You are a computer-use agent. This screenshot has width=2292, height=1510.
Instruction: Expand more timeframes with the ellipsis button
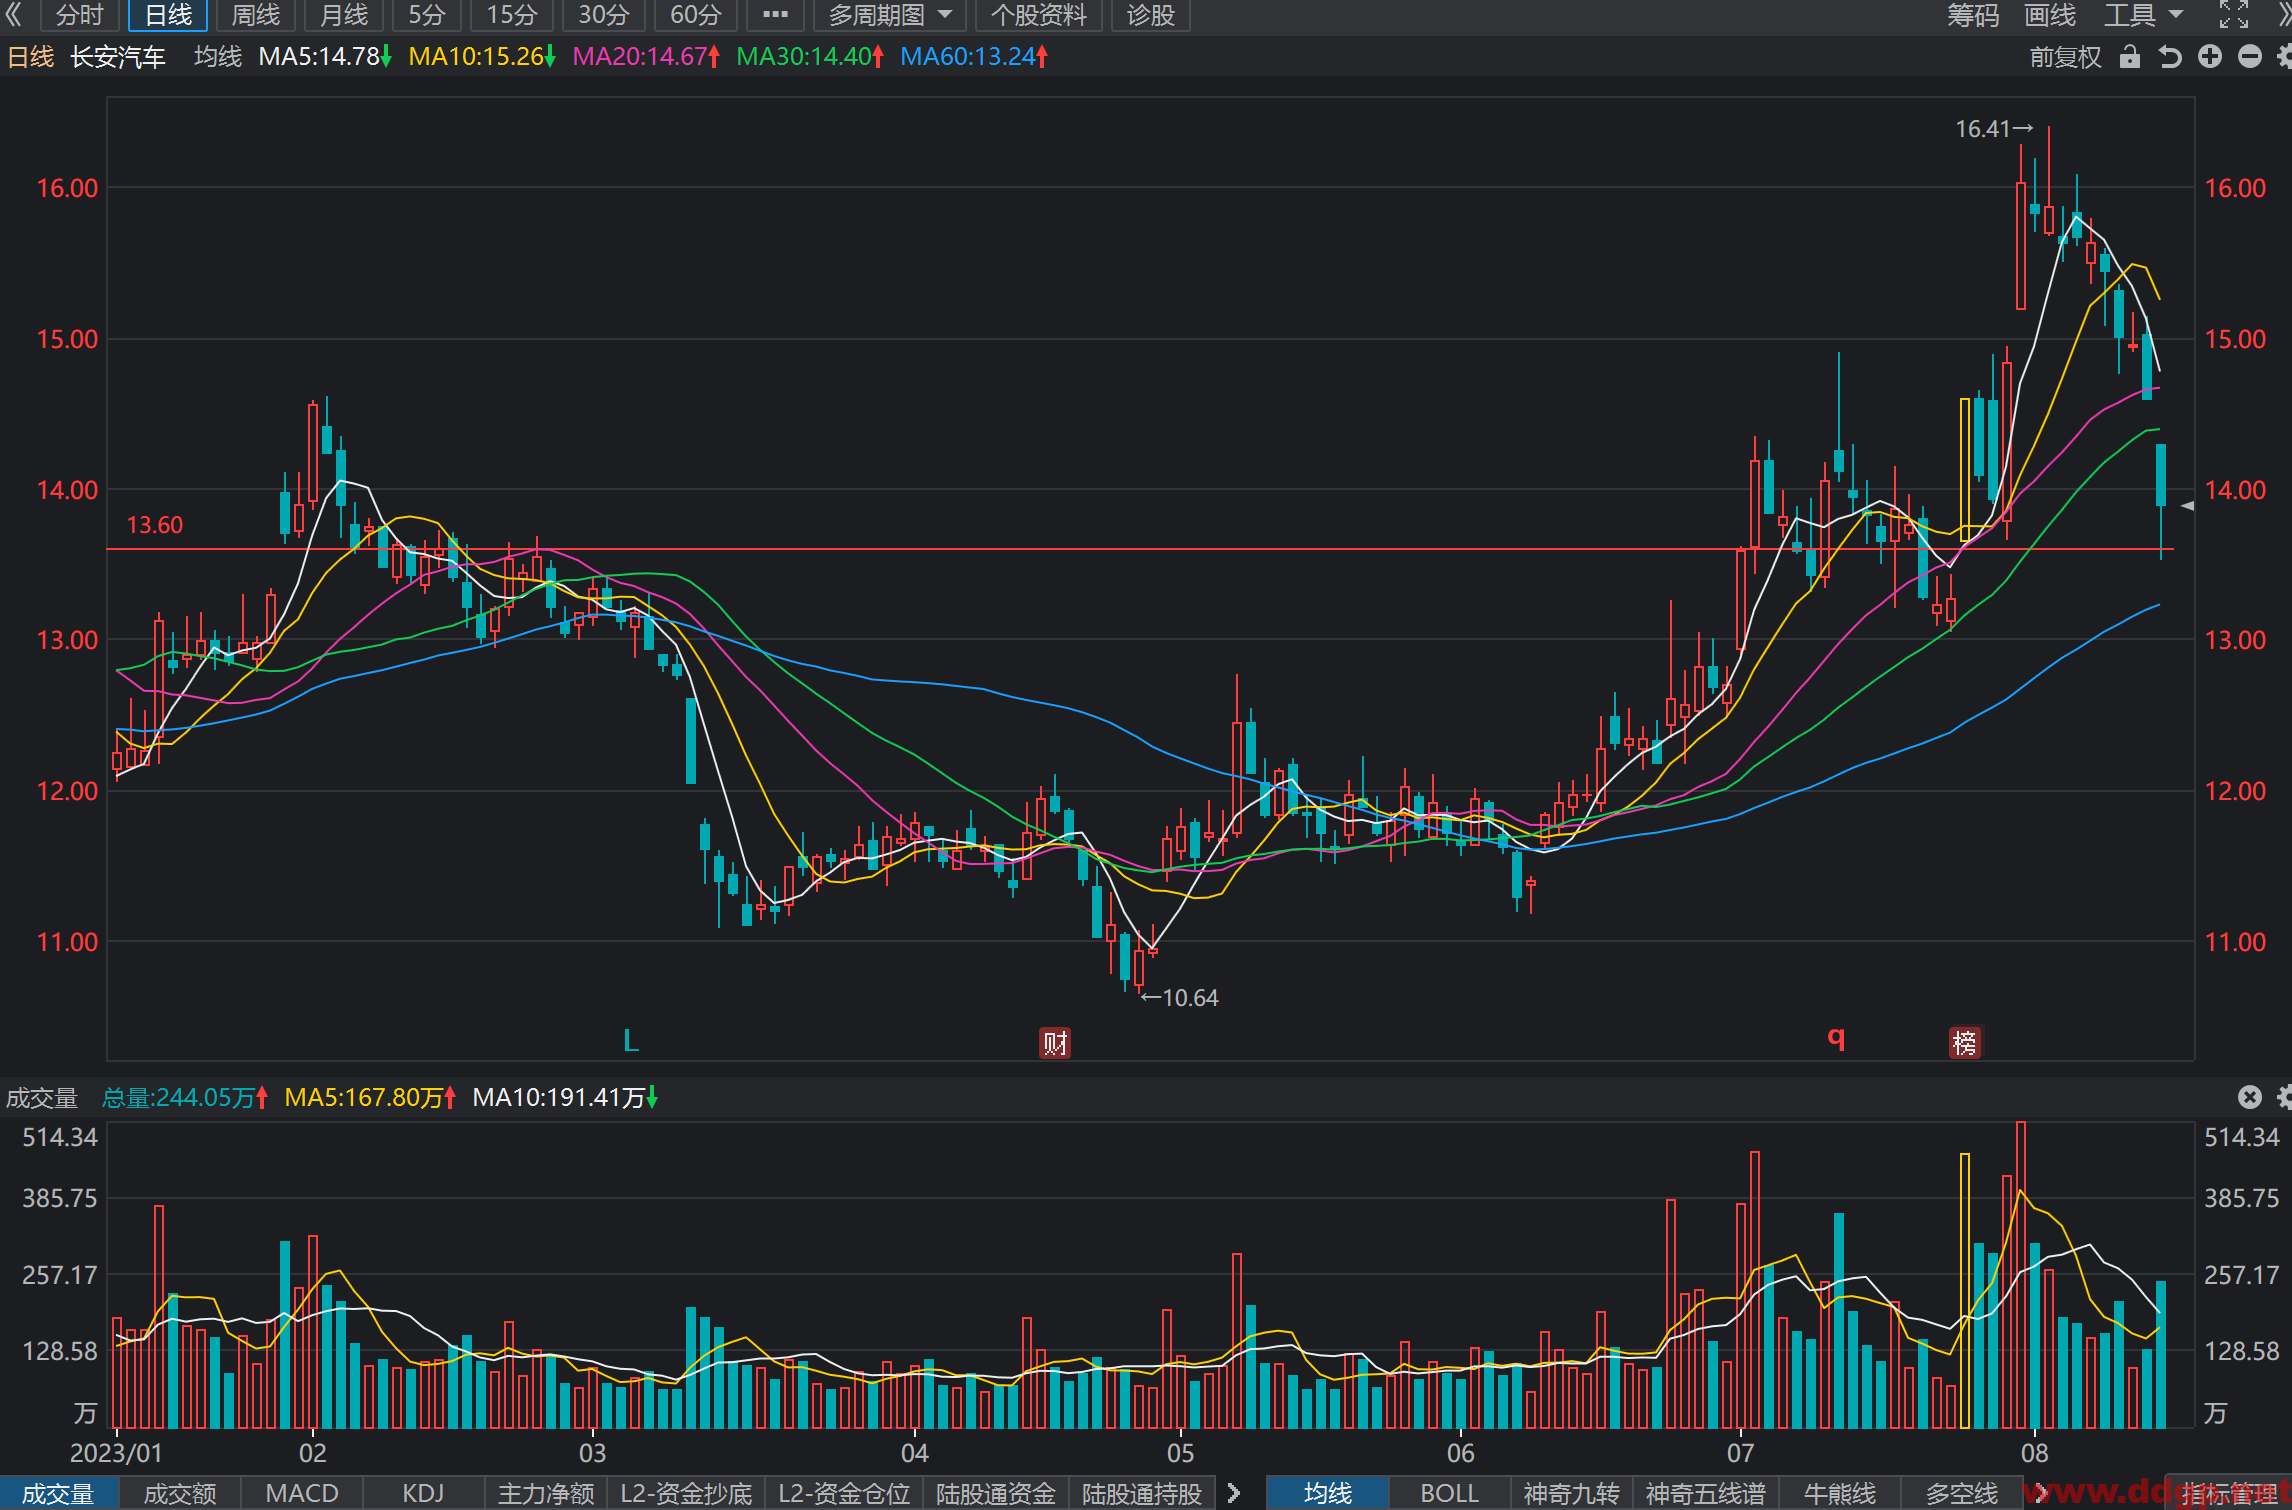[775, 15]
